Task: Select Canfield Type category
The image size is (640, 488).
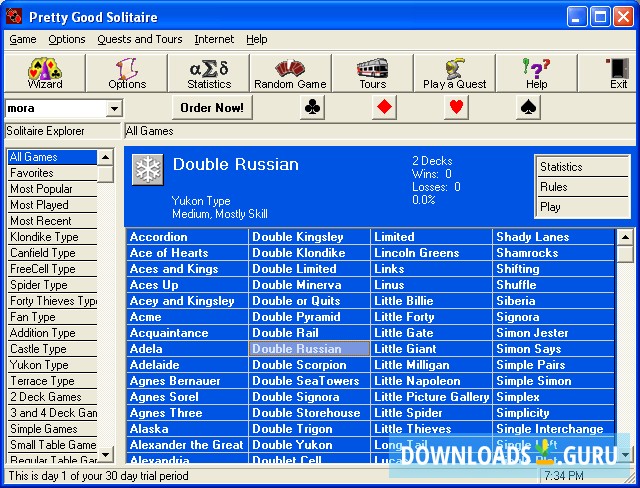Action: (52, 253)
